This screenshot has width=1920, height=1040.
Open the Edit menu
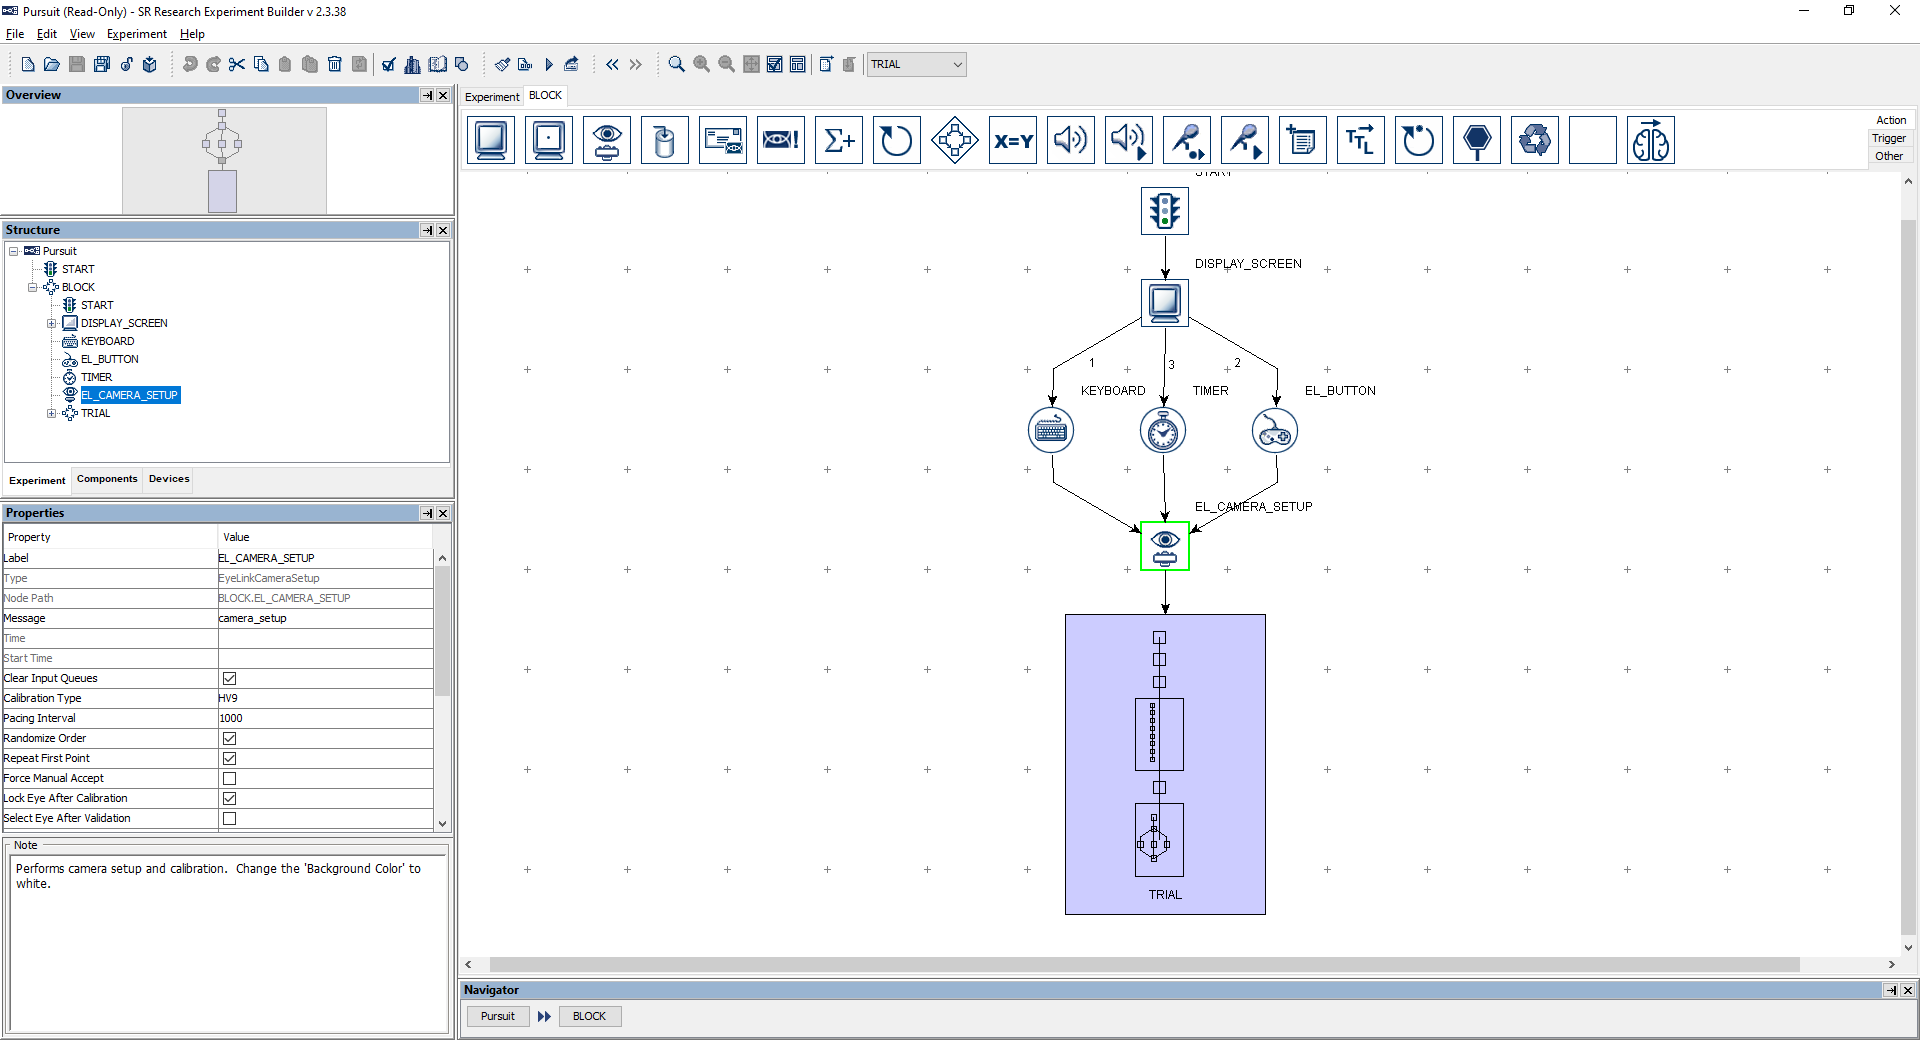[x=47, y=34]
